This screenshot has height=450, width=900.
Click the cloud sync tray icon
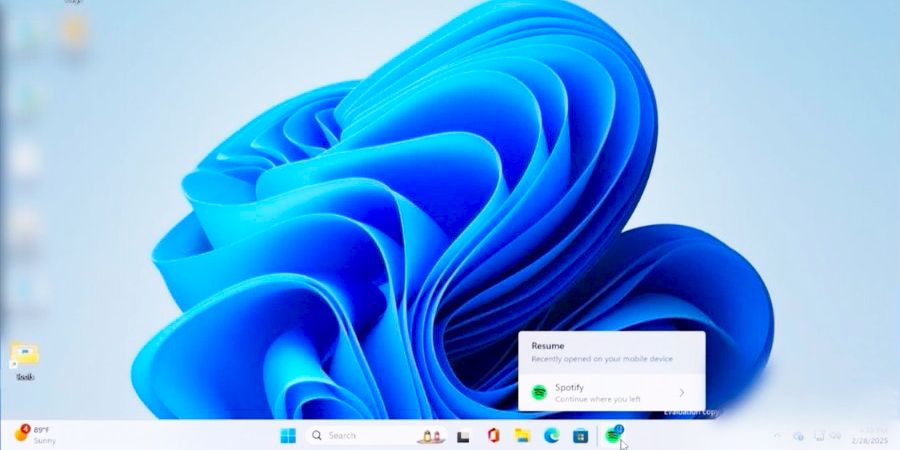point(798,436)
